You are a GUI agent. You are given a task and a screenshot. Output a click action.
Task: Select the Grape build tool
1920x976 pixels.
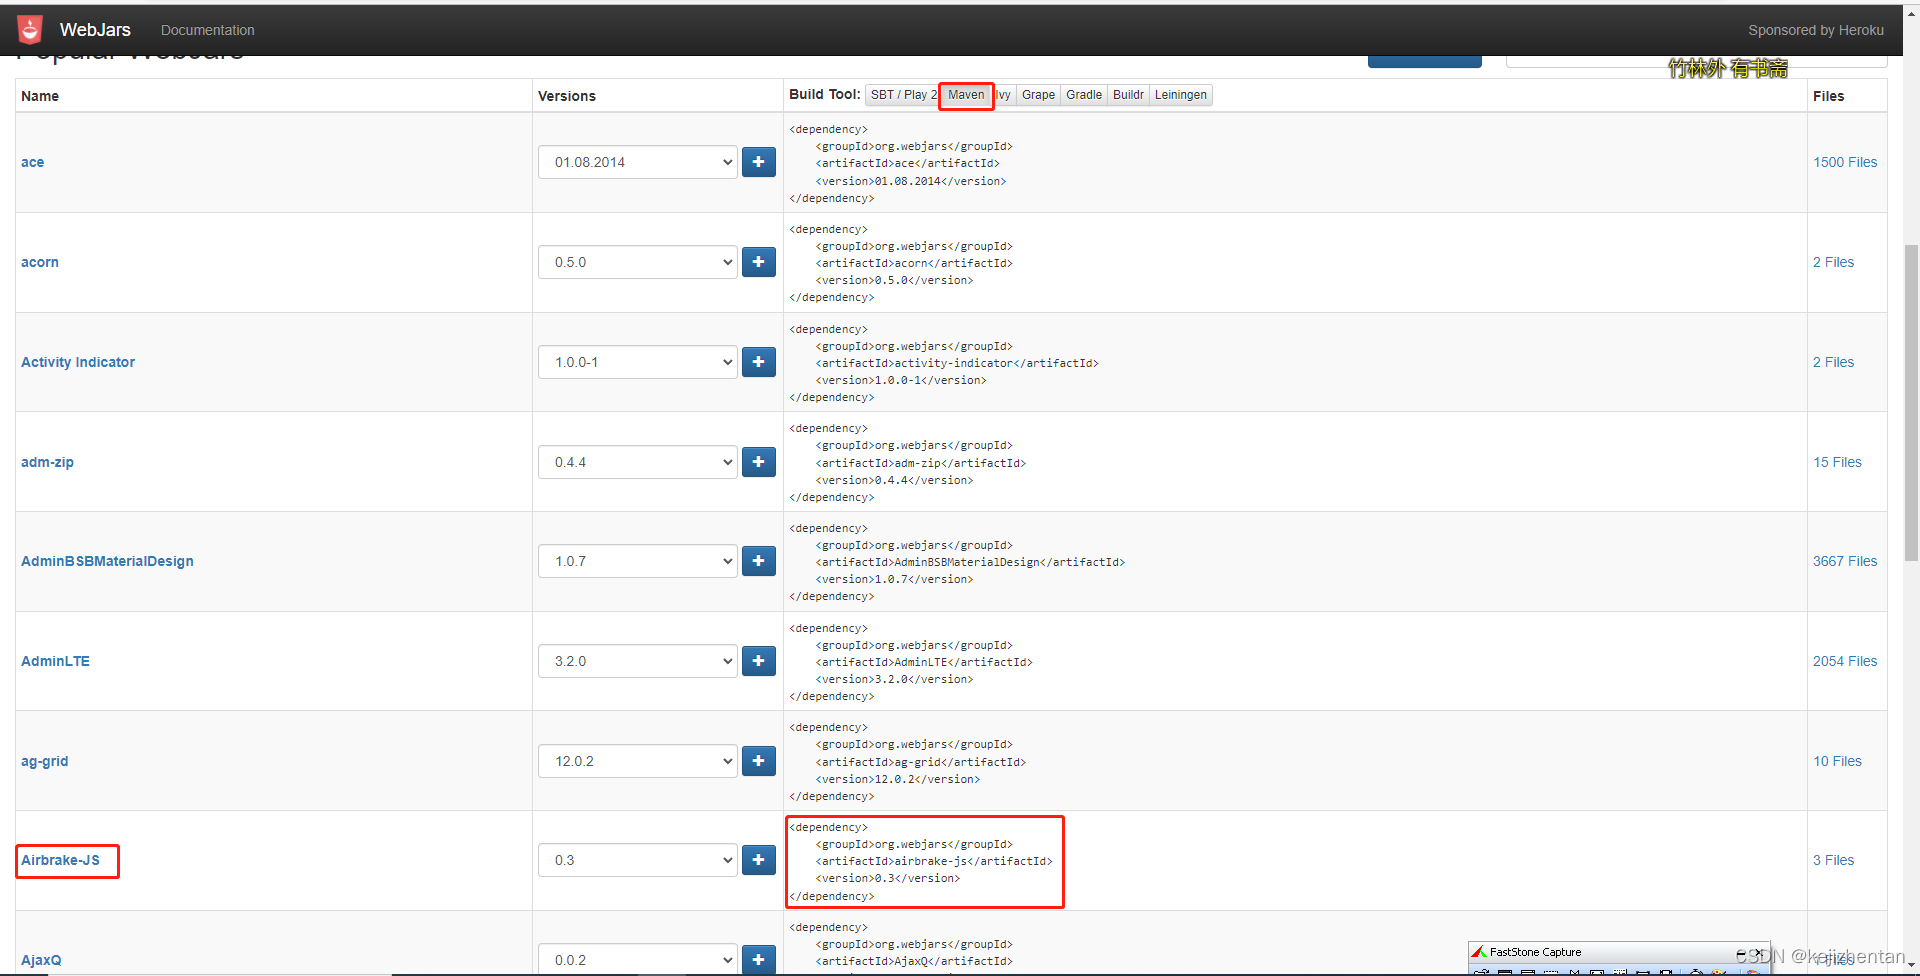click(x=1038, y=95)
